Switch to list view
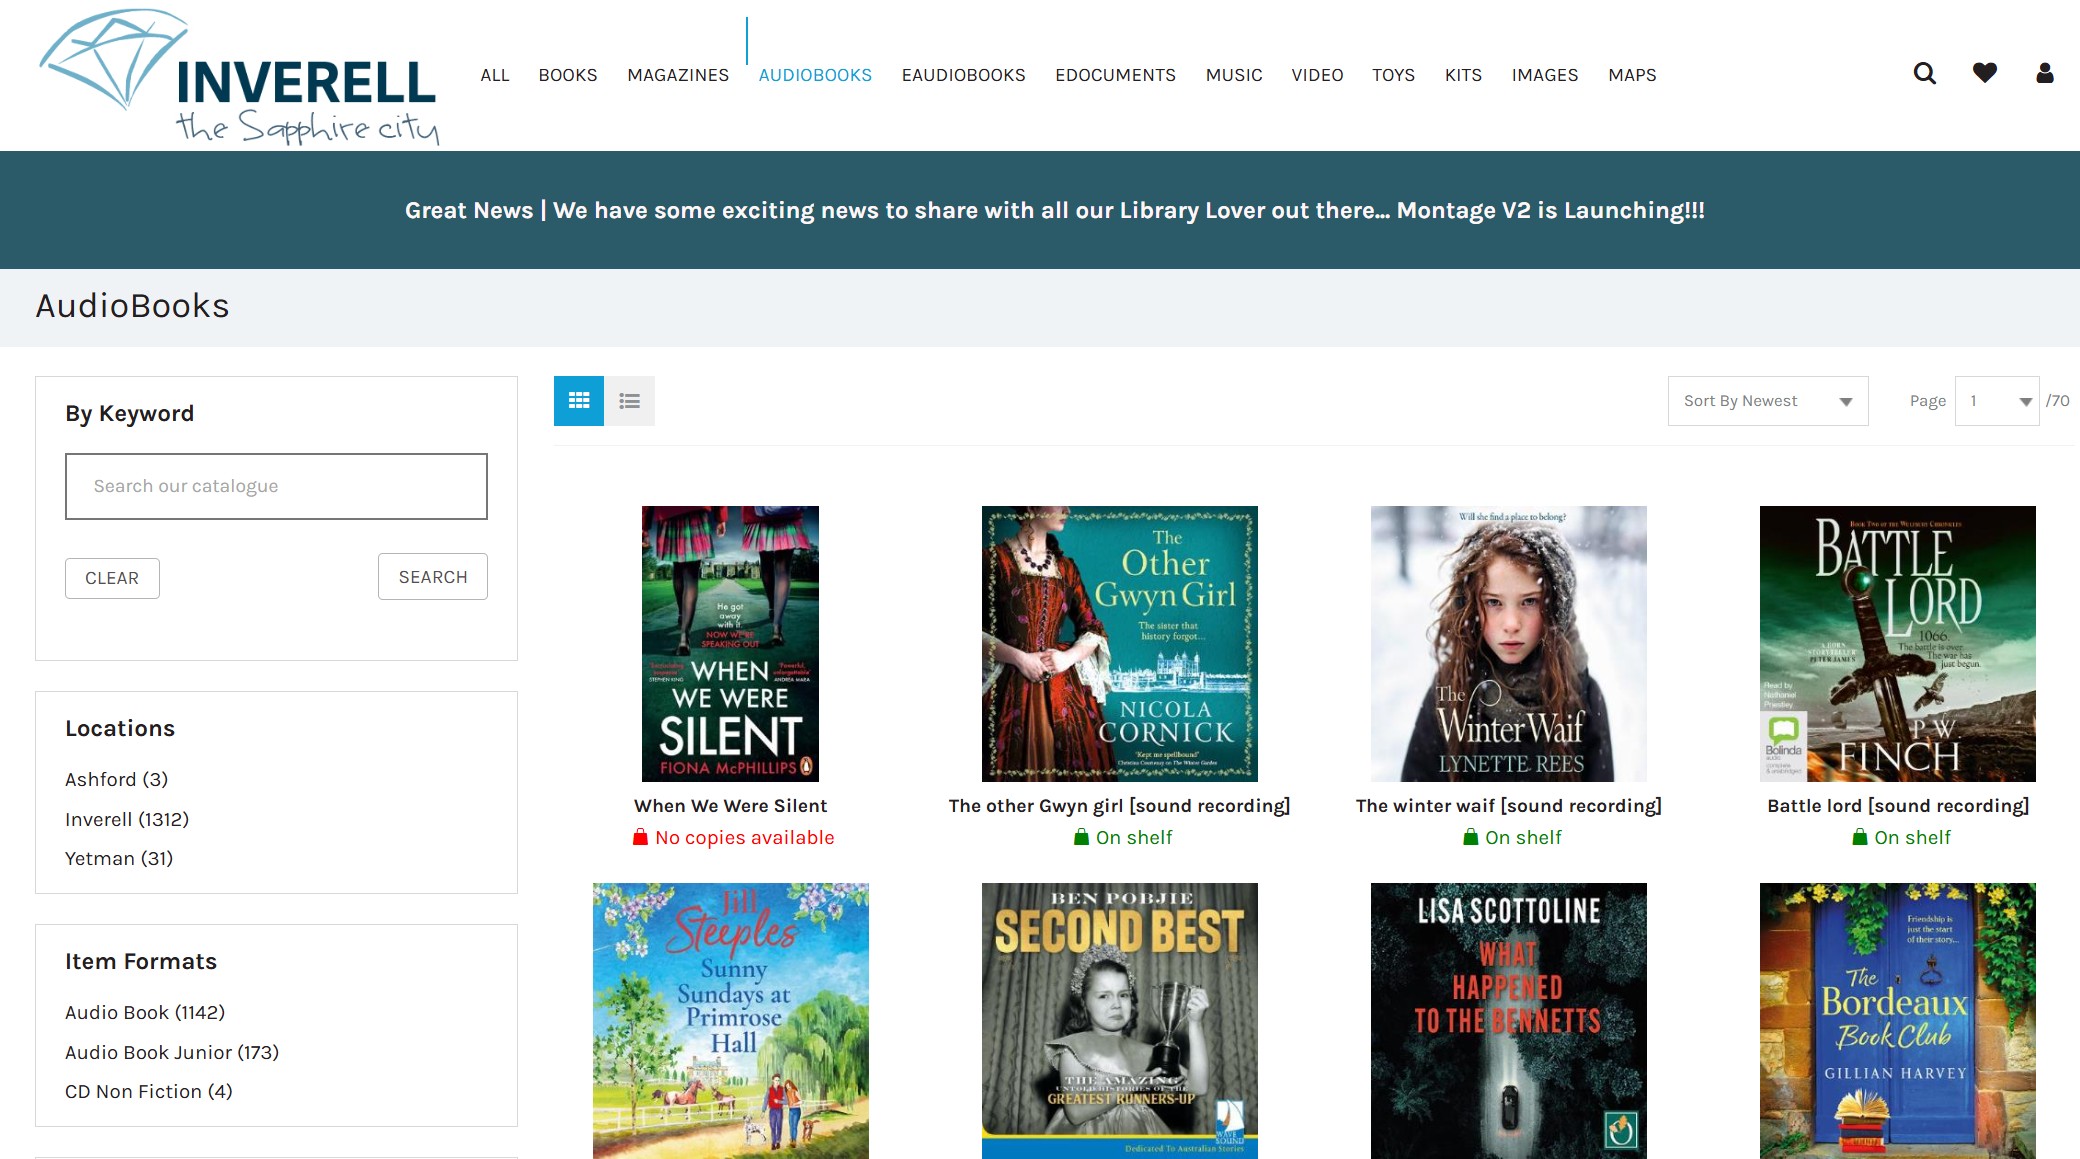The height and width of the screenshot is (1159, 2080). coord(629,401)
